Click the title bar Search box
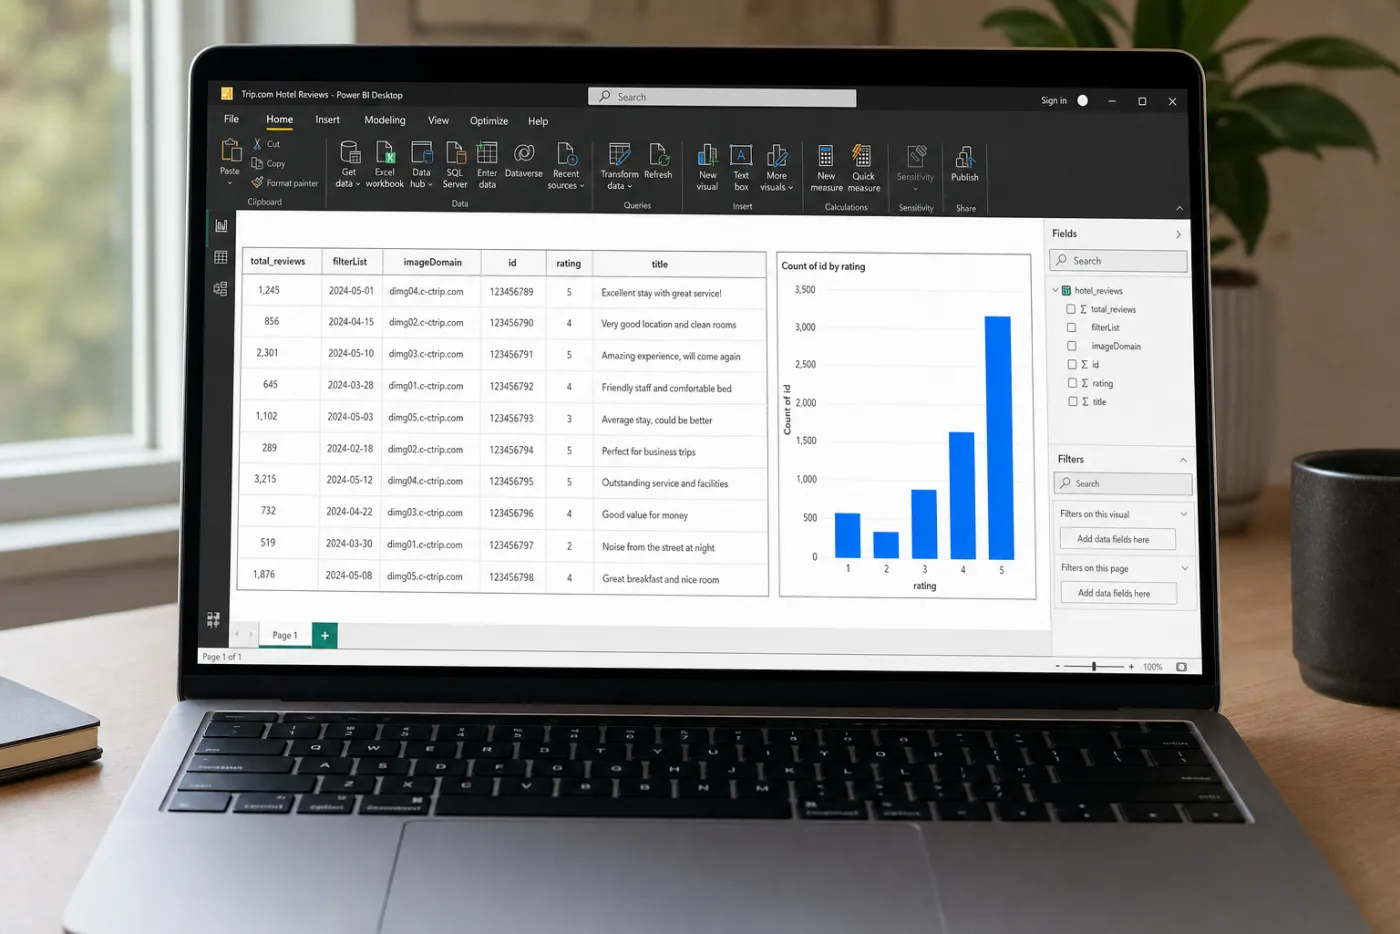This screenshot has height=934, width=1400. [722, 97]
